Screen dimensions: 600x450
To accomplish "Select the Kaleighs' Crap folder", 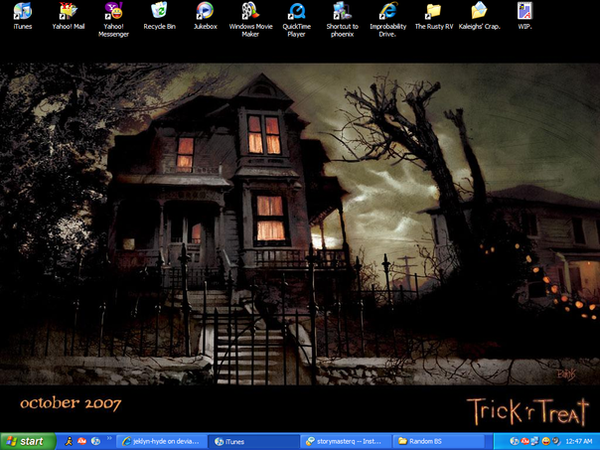I will tap(479, 16).
